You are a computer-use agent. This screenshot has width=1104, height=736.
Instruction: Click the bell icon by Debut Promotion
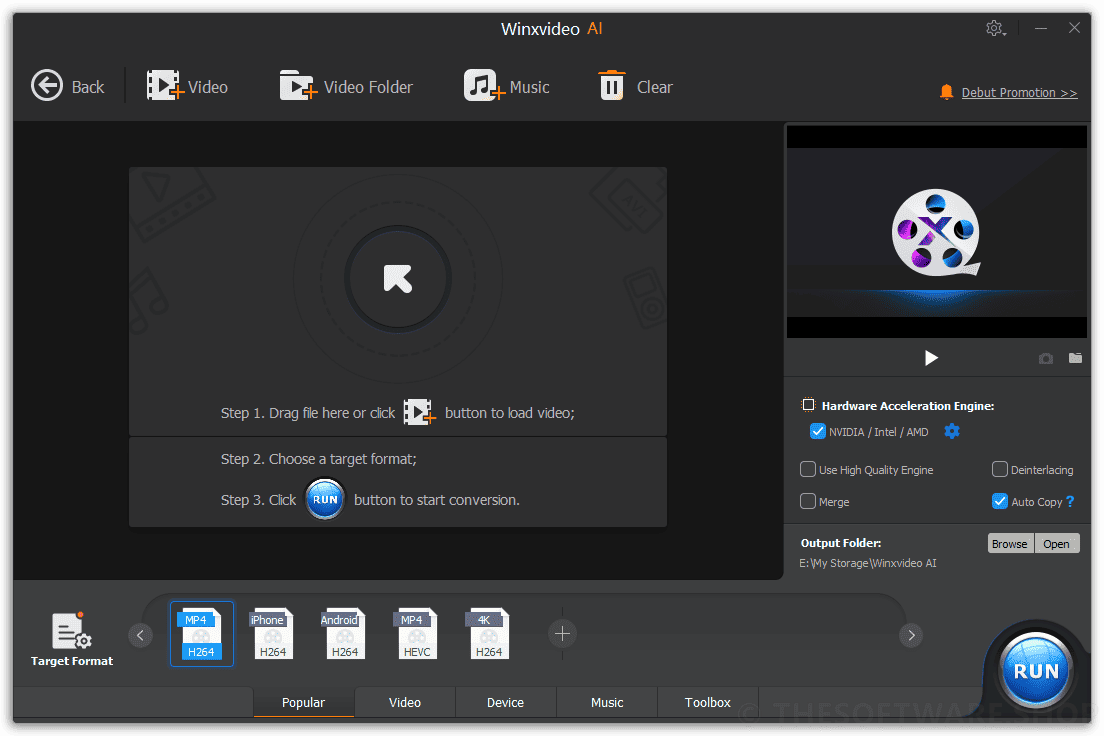(x=946, y=92)
